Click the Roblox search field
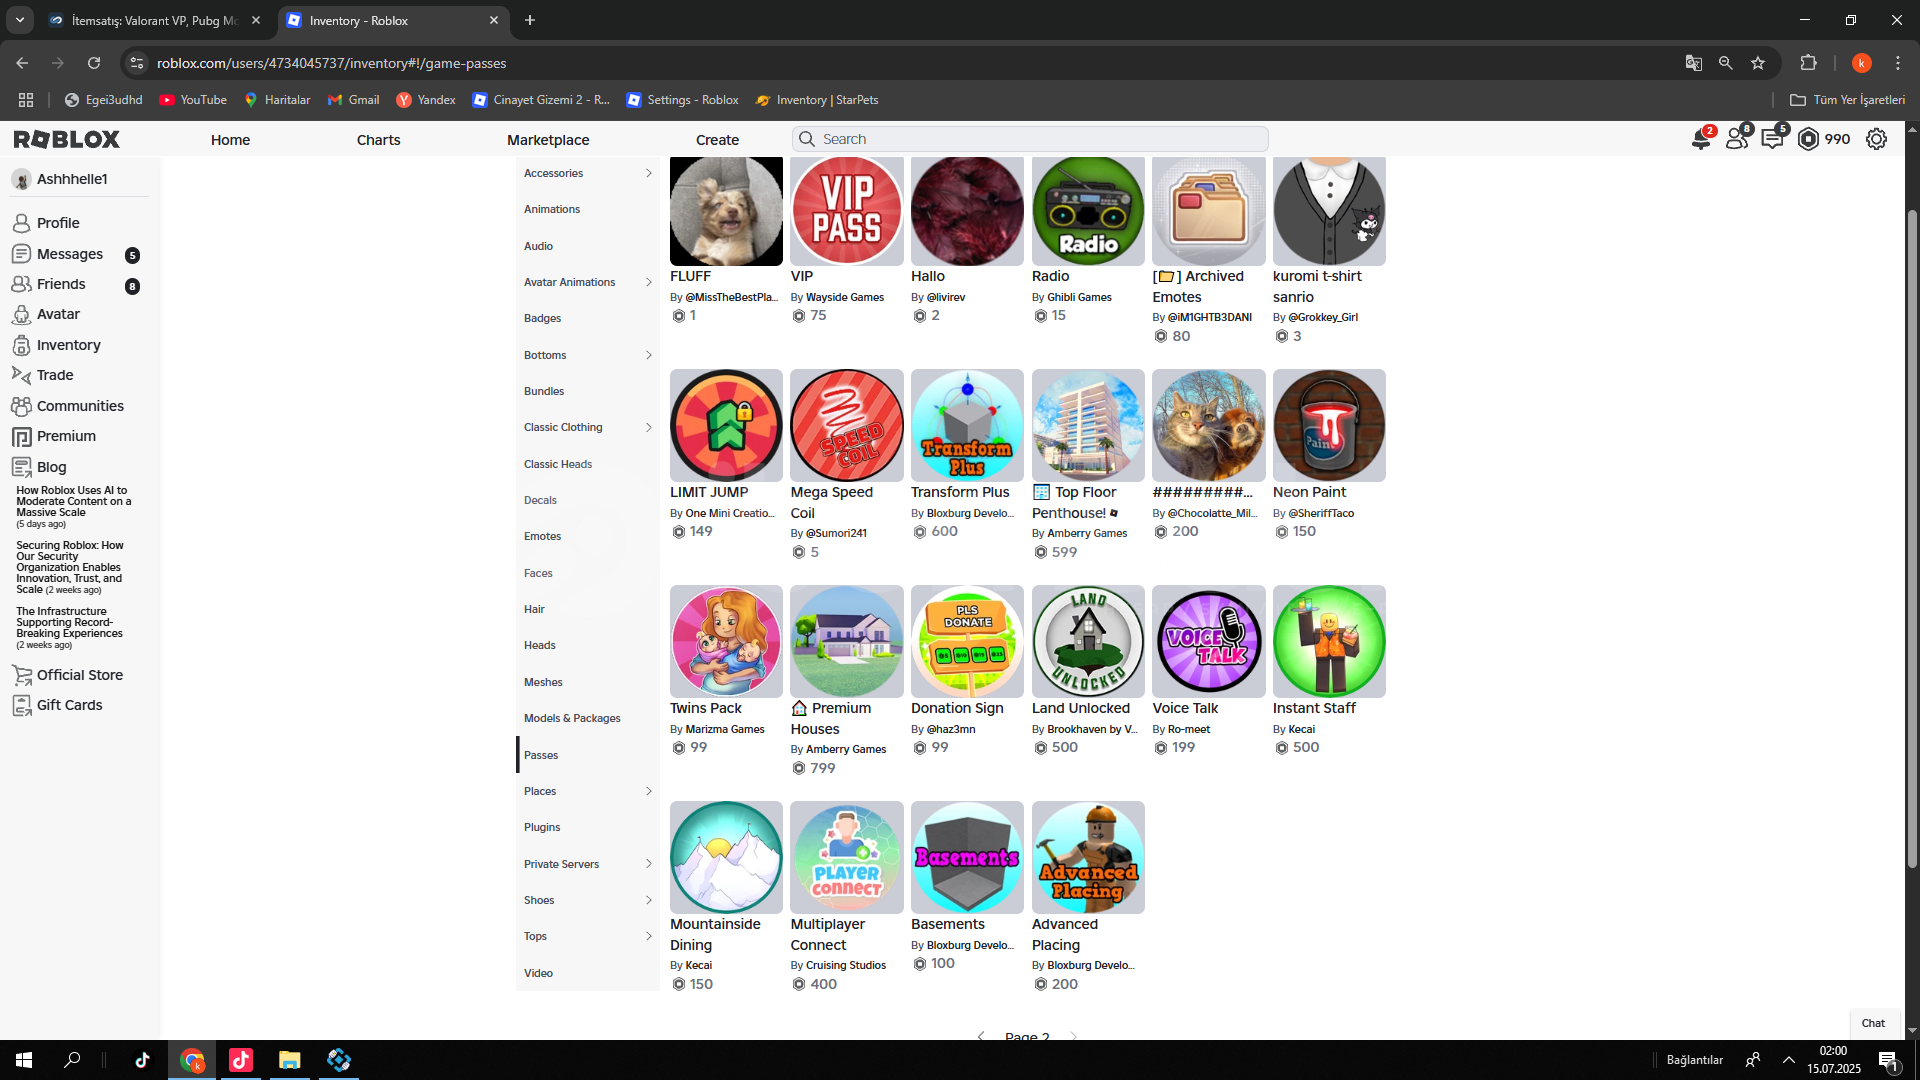This screenshot has height=1080, width=1920. click(1030, 139)
